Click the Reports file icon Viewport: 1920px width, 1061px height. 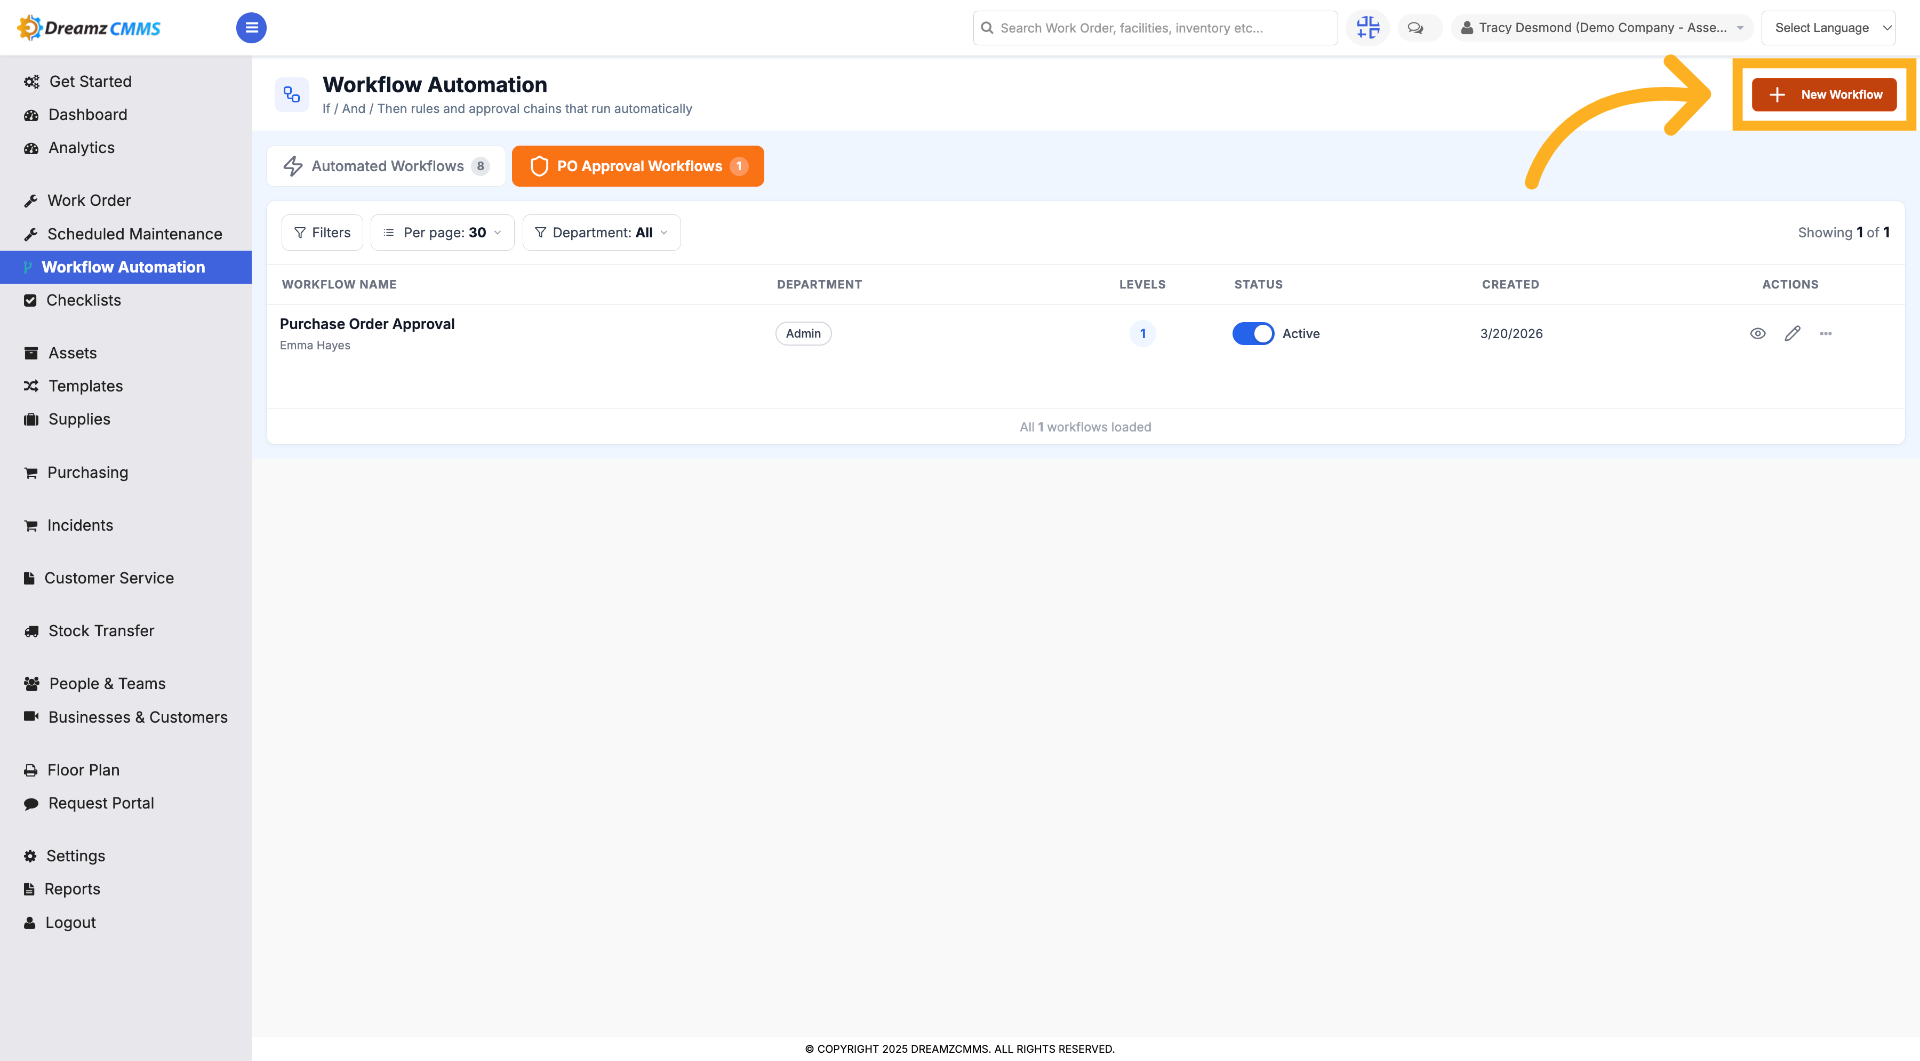click(29, 890)
